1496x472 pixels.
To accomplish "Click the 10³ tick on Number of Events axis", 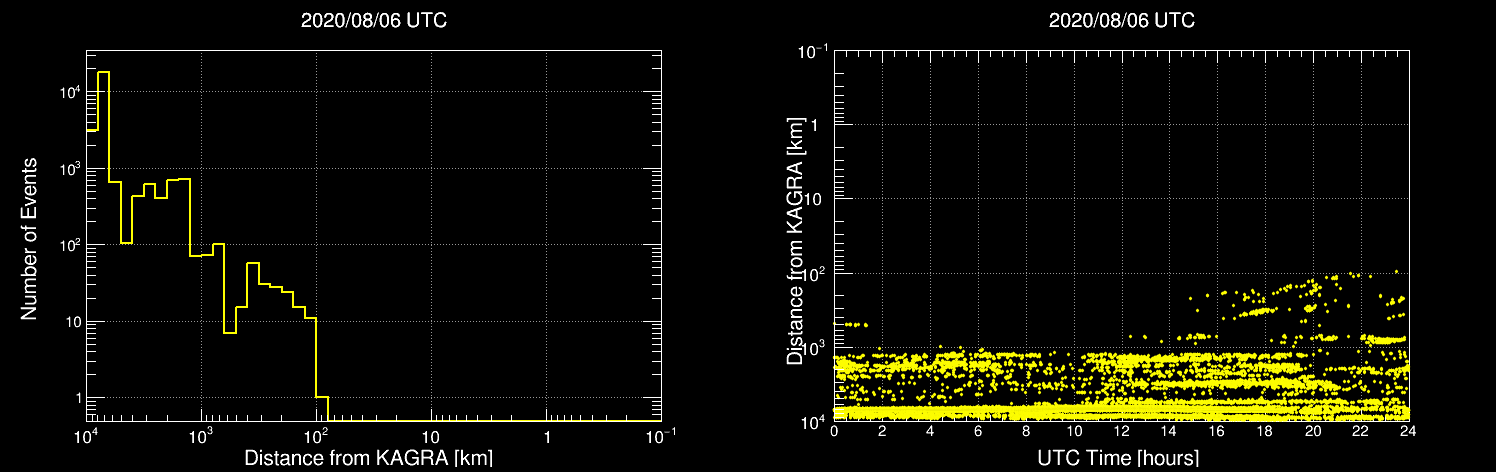I will [68, 168].
